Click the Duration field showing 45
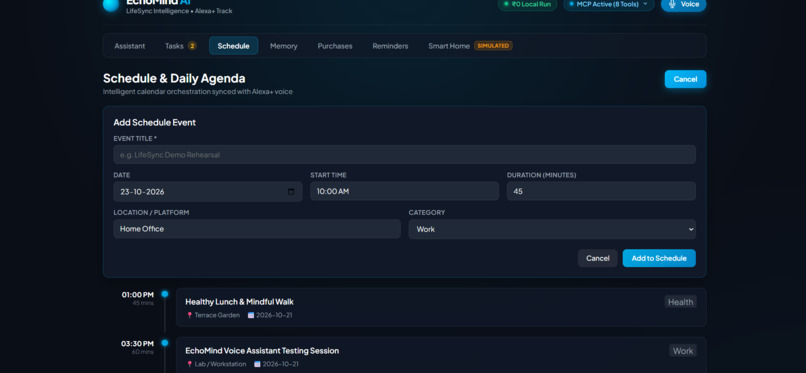The width and height of the screenshot is (806, 373). (x=601, y=191)
